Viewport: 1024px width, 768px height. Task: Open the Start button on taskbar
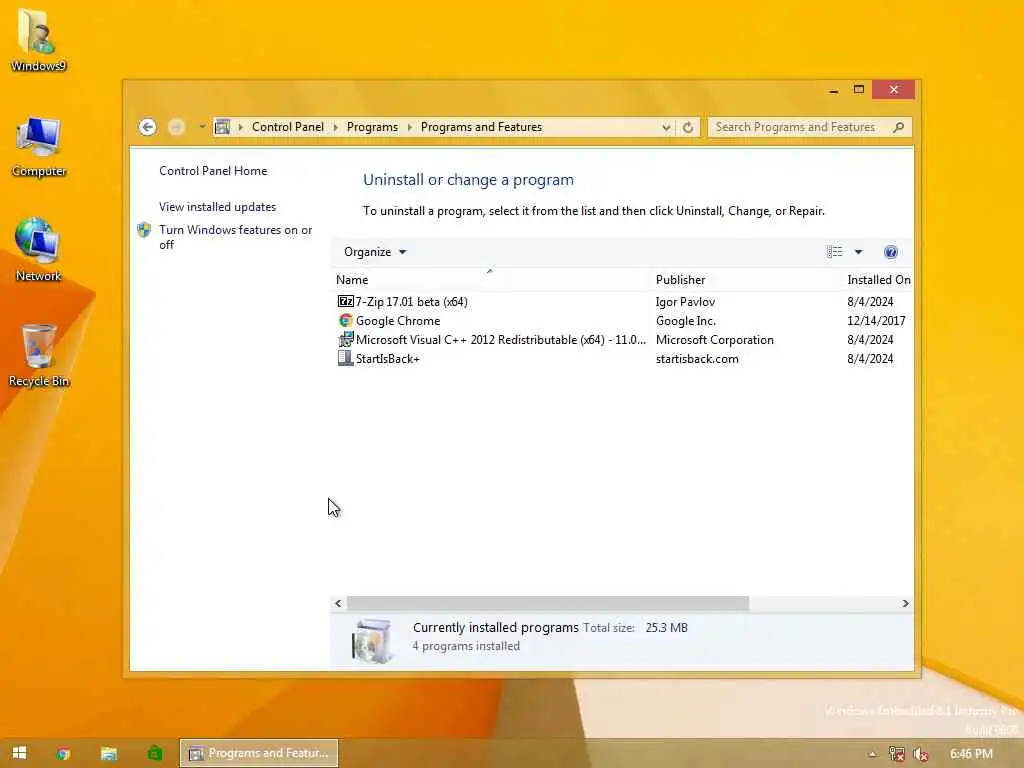click(x=20, y=753)
